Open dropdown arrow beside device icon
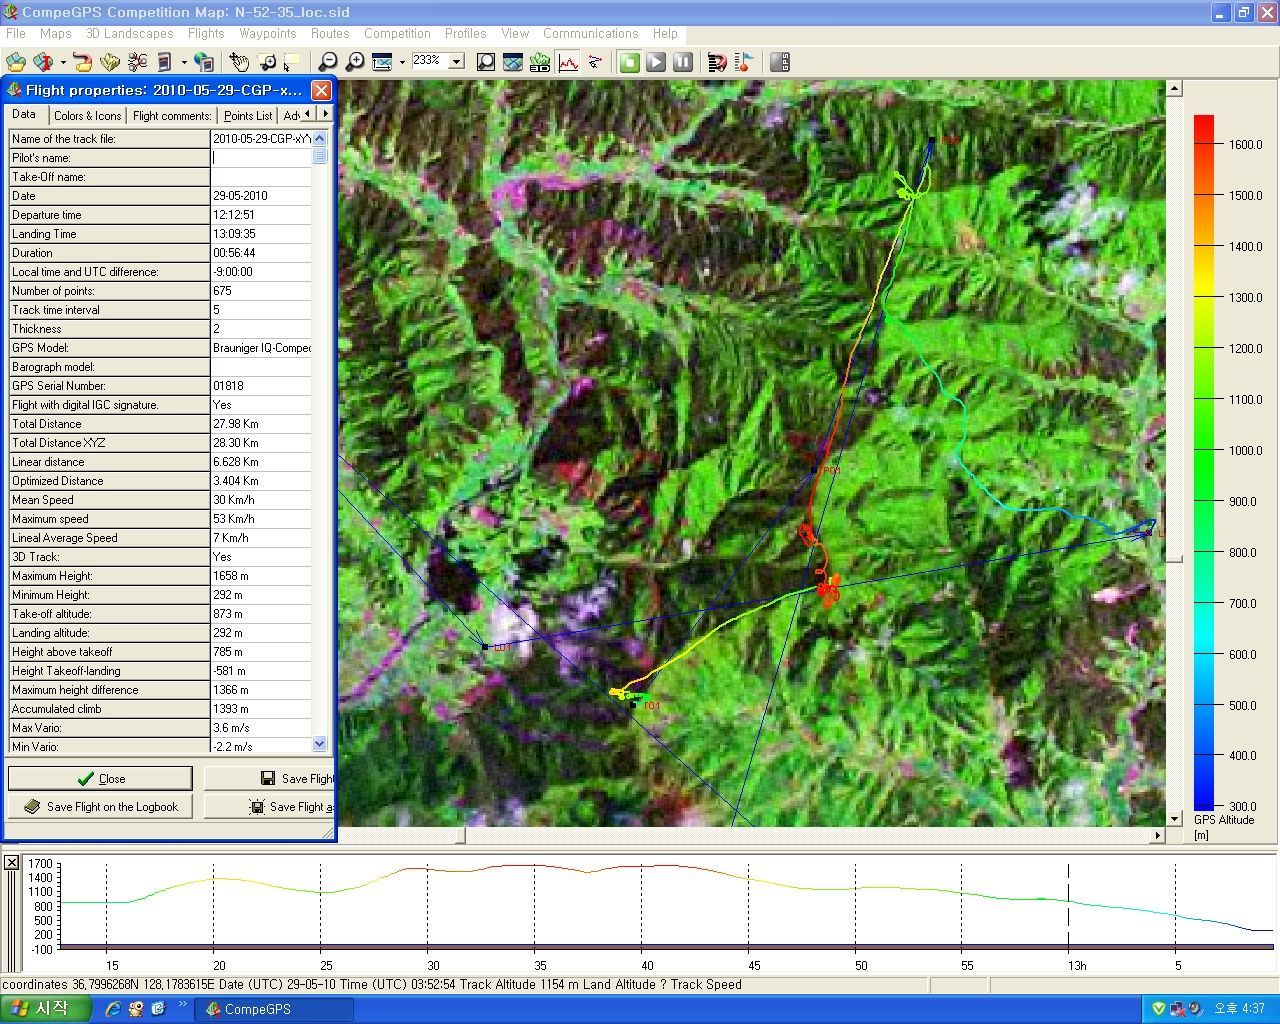 (x=184, y=62)
